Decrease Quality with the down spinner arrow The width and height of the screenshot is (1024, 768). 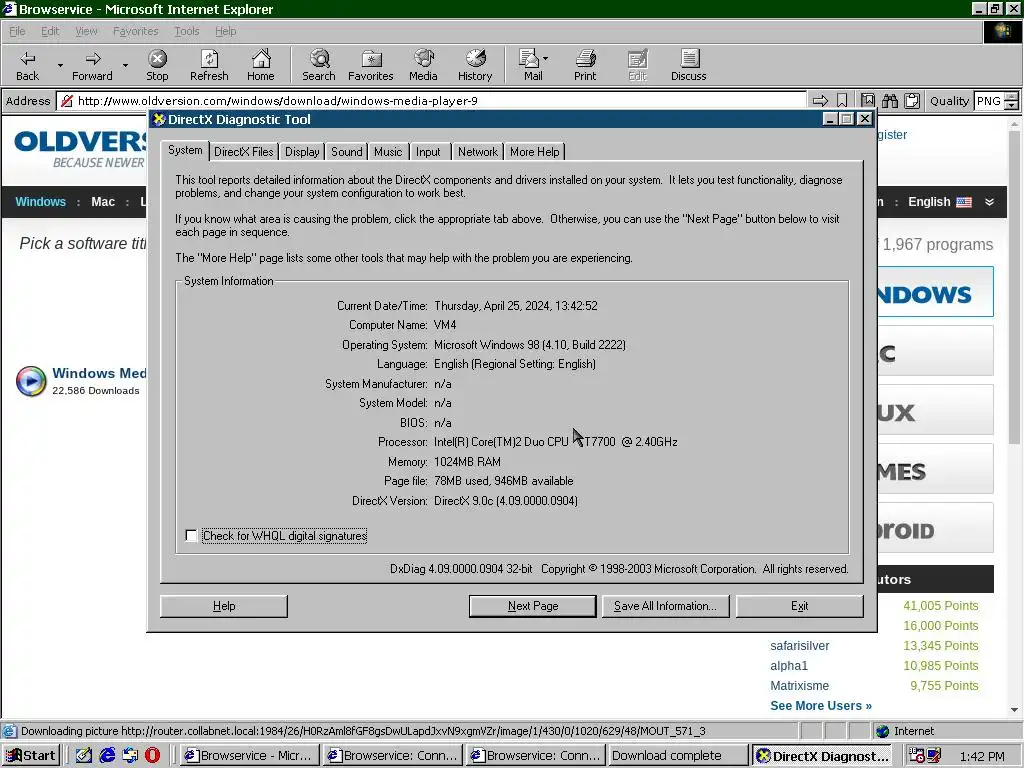tap(1012, 105)
